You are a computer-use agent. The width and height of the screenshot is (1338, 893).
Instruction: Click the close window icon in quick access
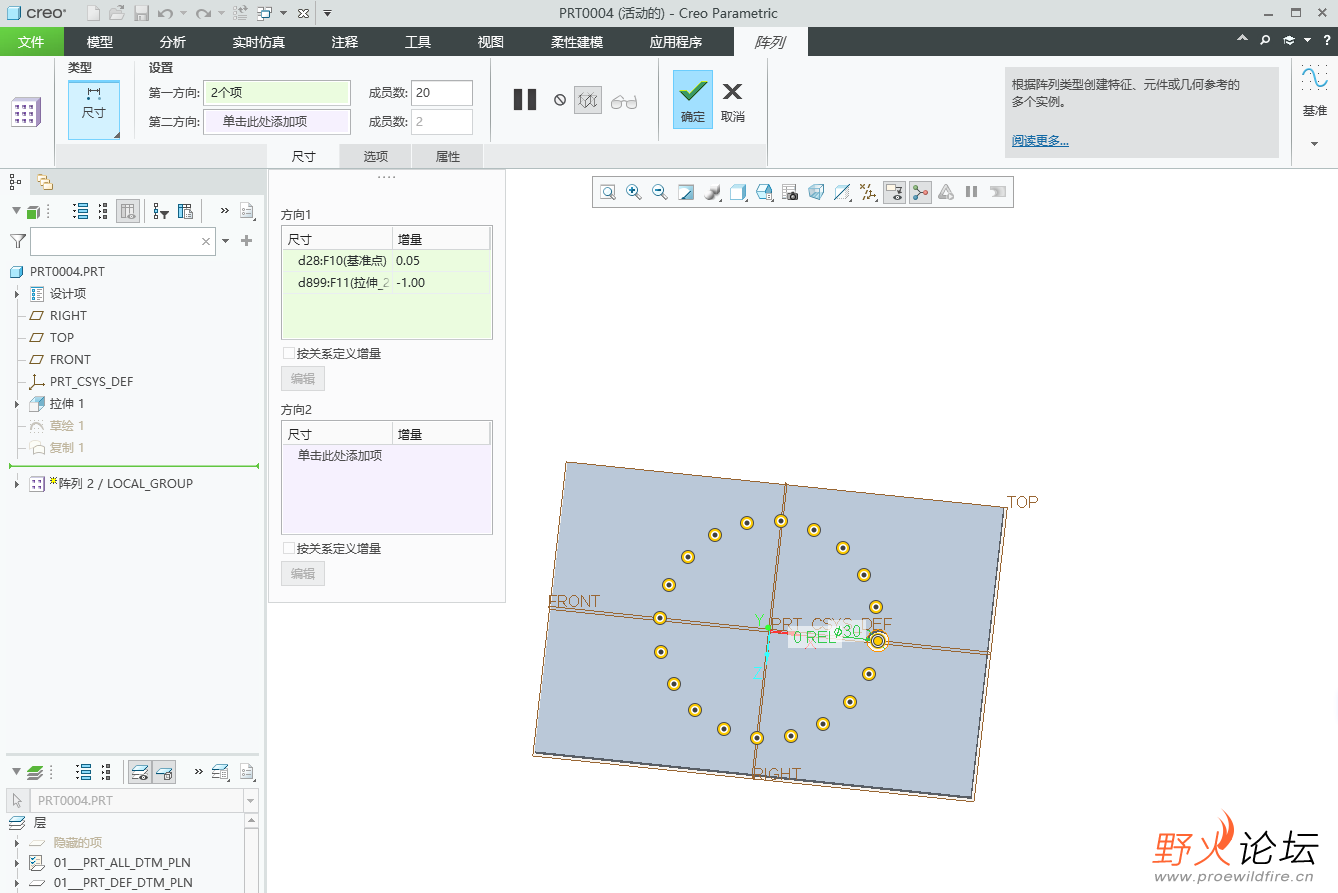[x=303, y=13]
